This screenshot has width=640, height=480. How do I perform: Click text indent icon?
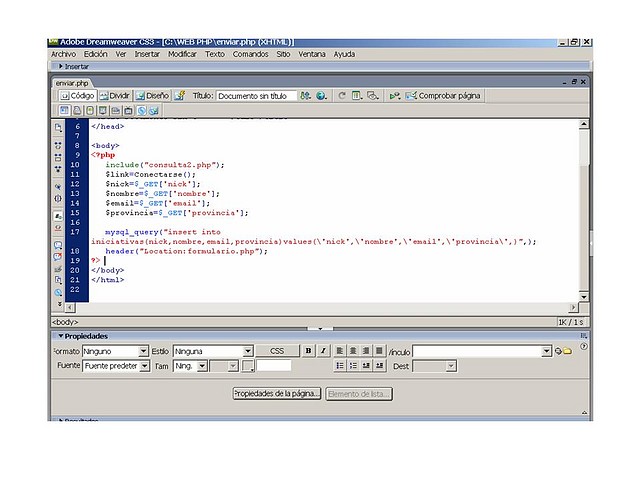379,366
